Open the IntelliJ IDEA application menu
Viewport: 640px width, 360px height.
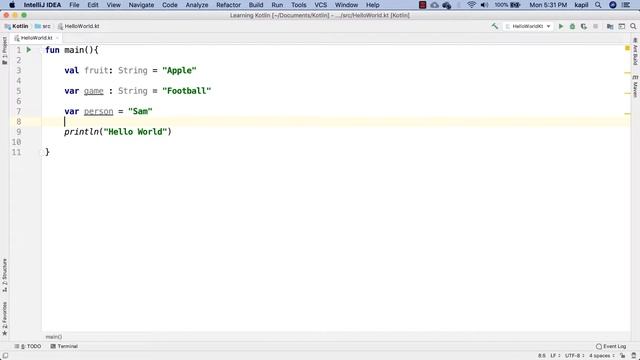pos(42,5)
